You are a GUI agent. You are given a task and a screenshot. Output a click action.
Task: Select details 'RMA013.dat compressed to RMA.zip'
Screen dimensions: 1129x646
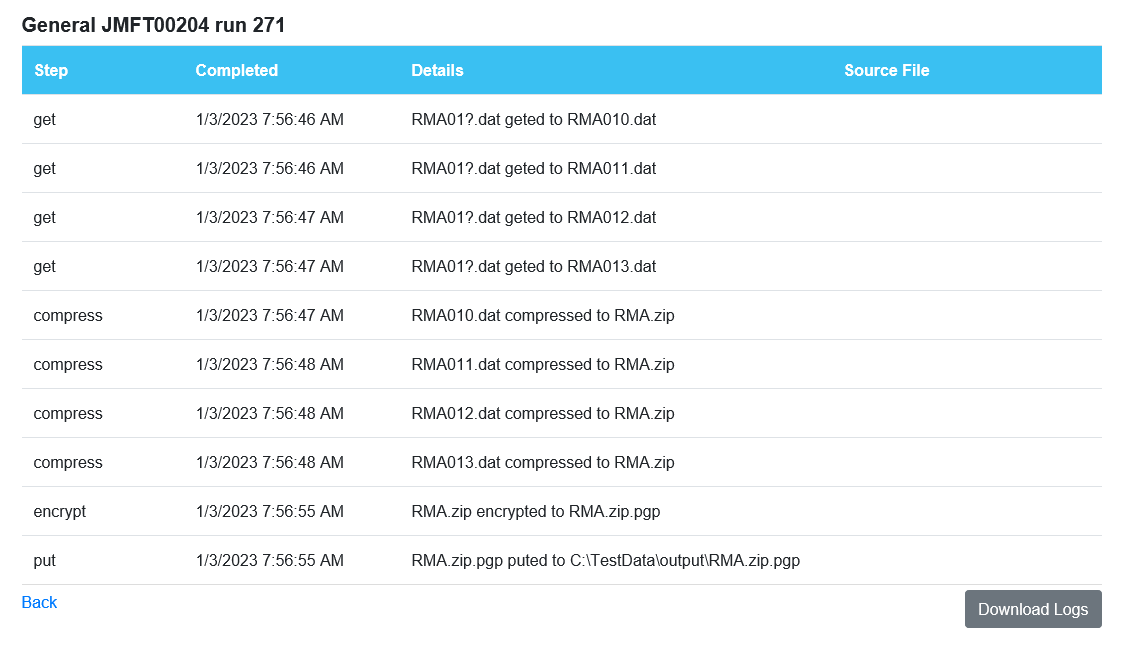(543, 462)
